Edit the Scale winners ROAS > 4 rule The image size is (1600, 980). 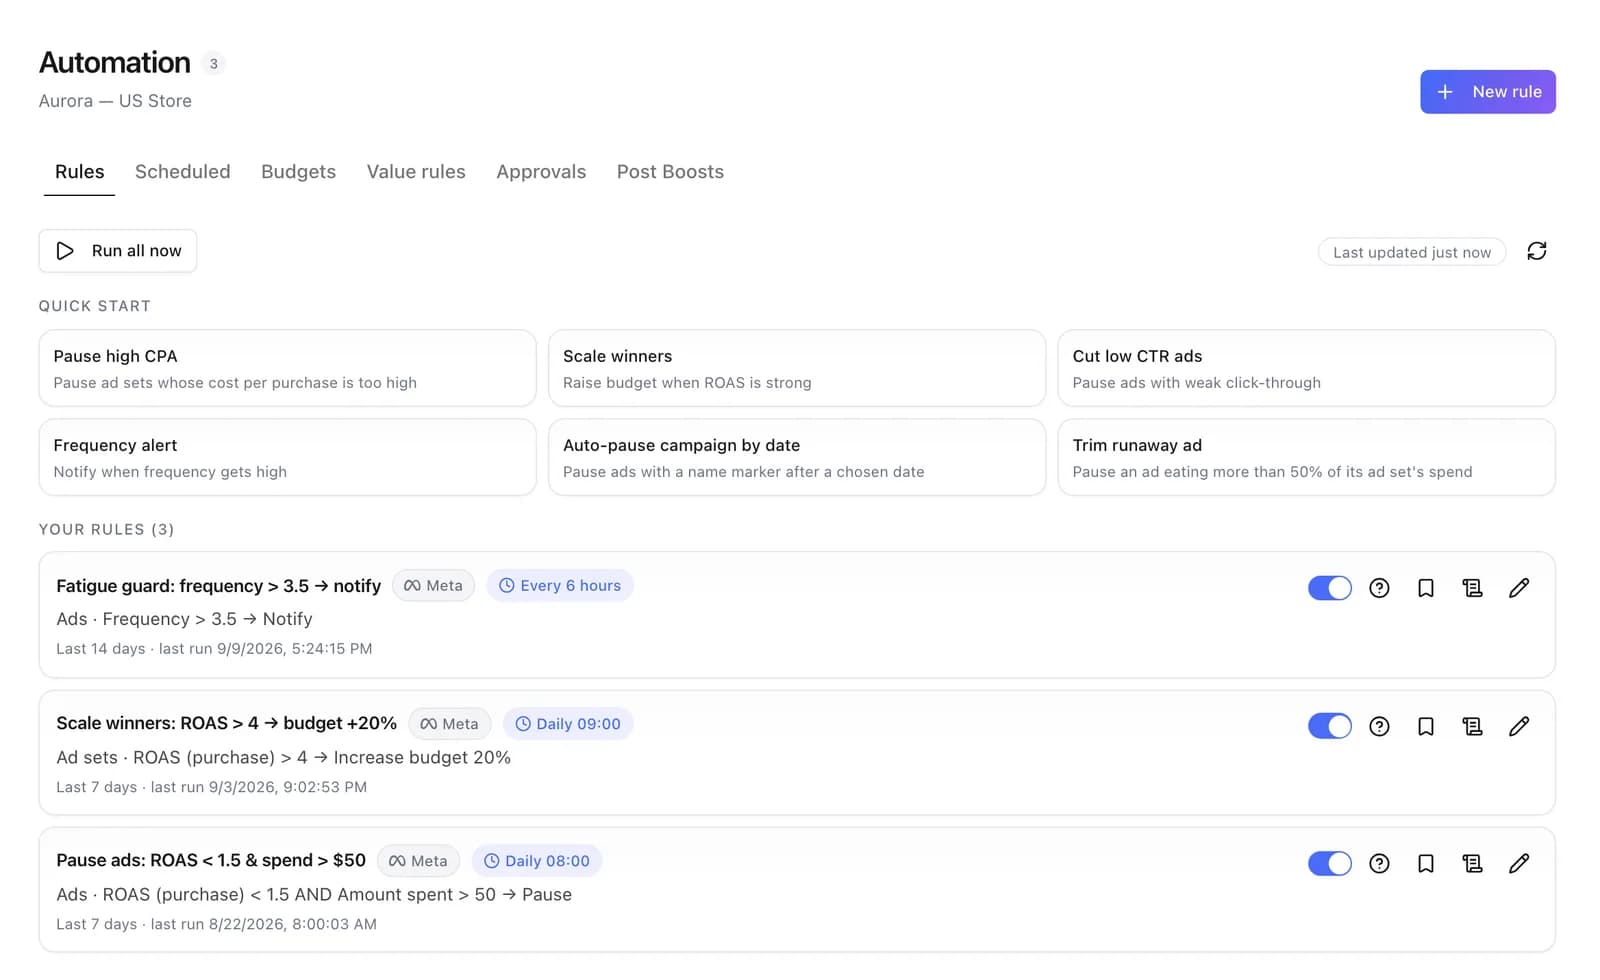[1519, 726]
